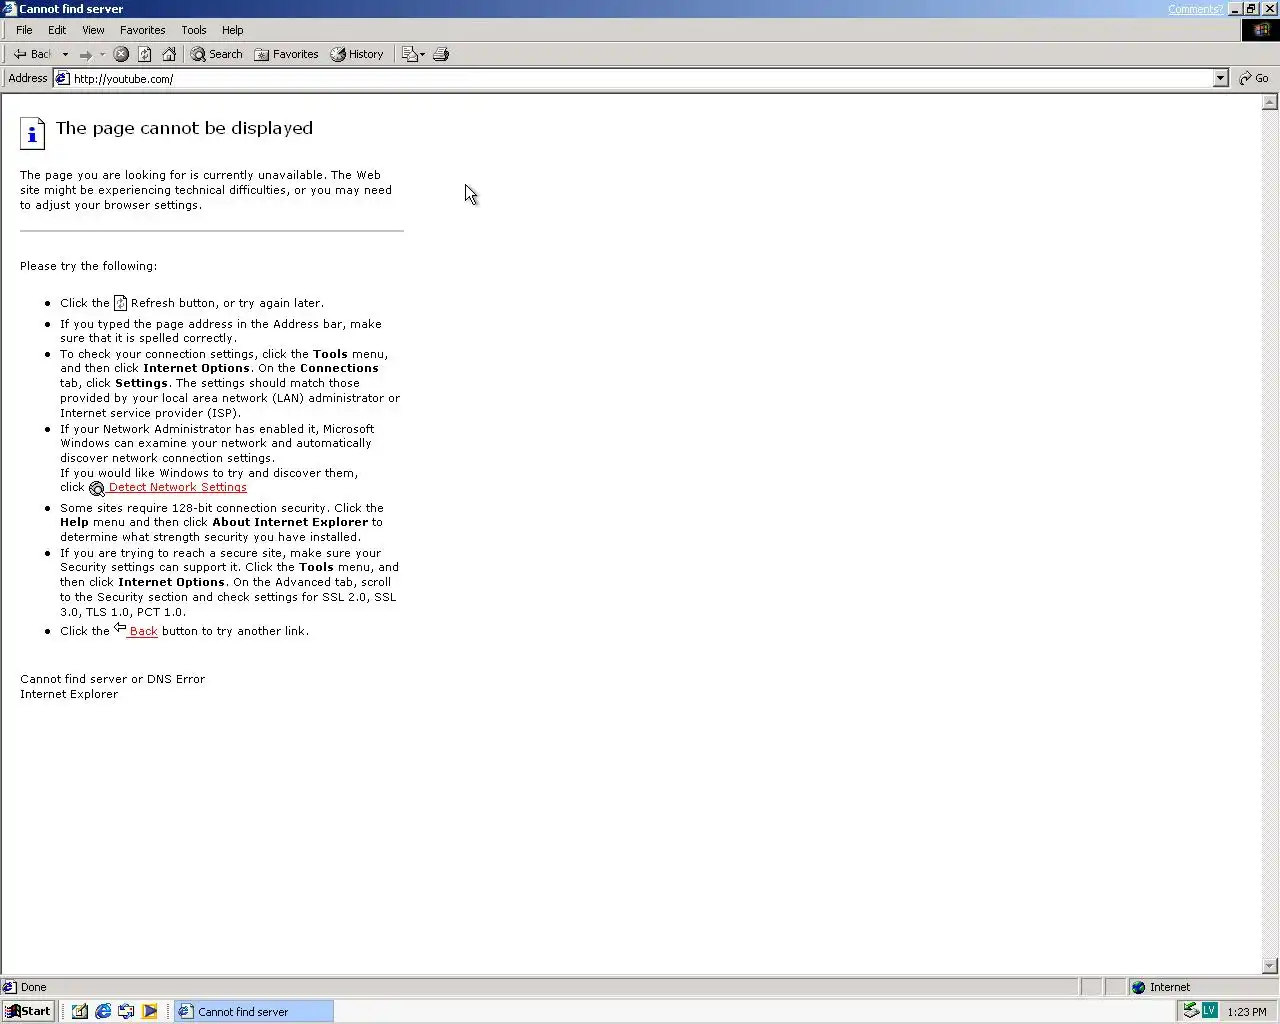Image resolution: width=1280 pixels, height=1024 pixels.
Task: Click the info icon beside page heading
Action: tap(32, 133)
